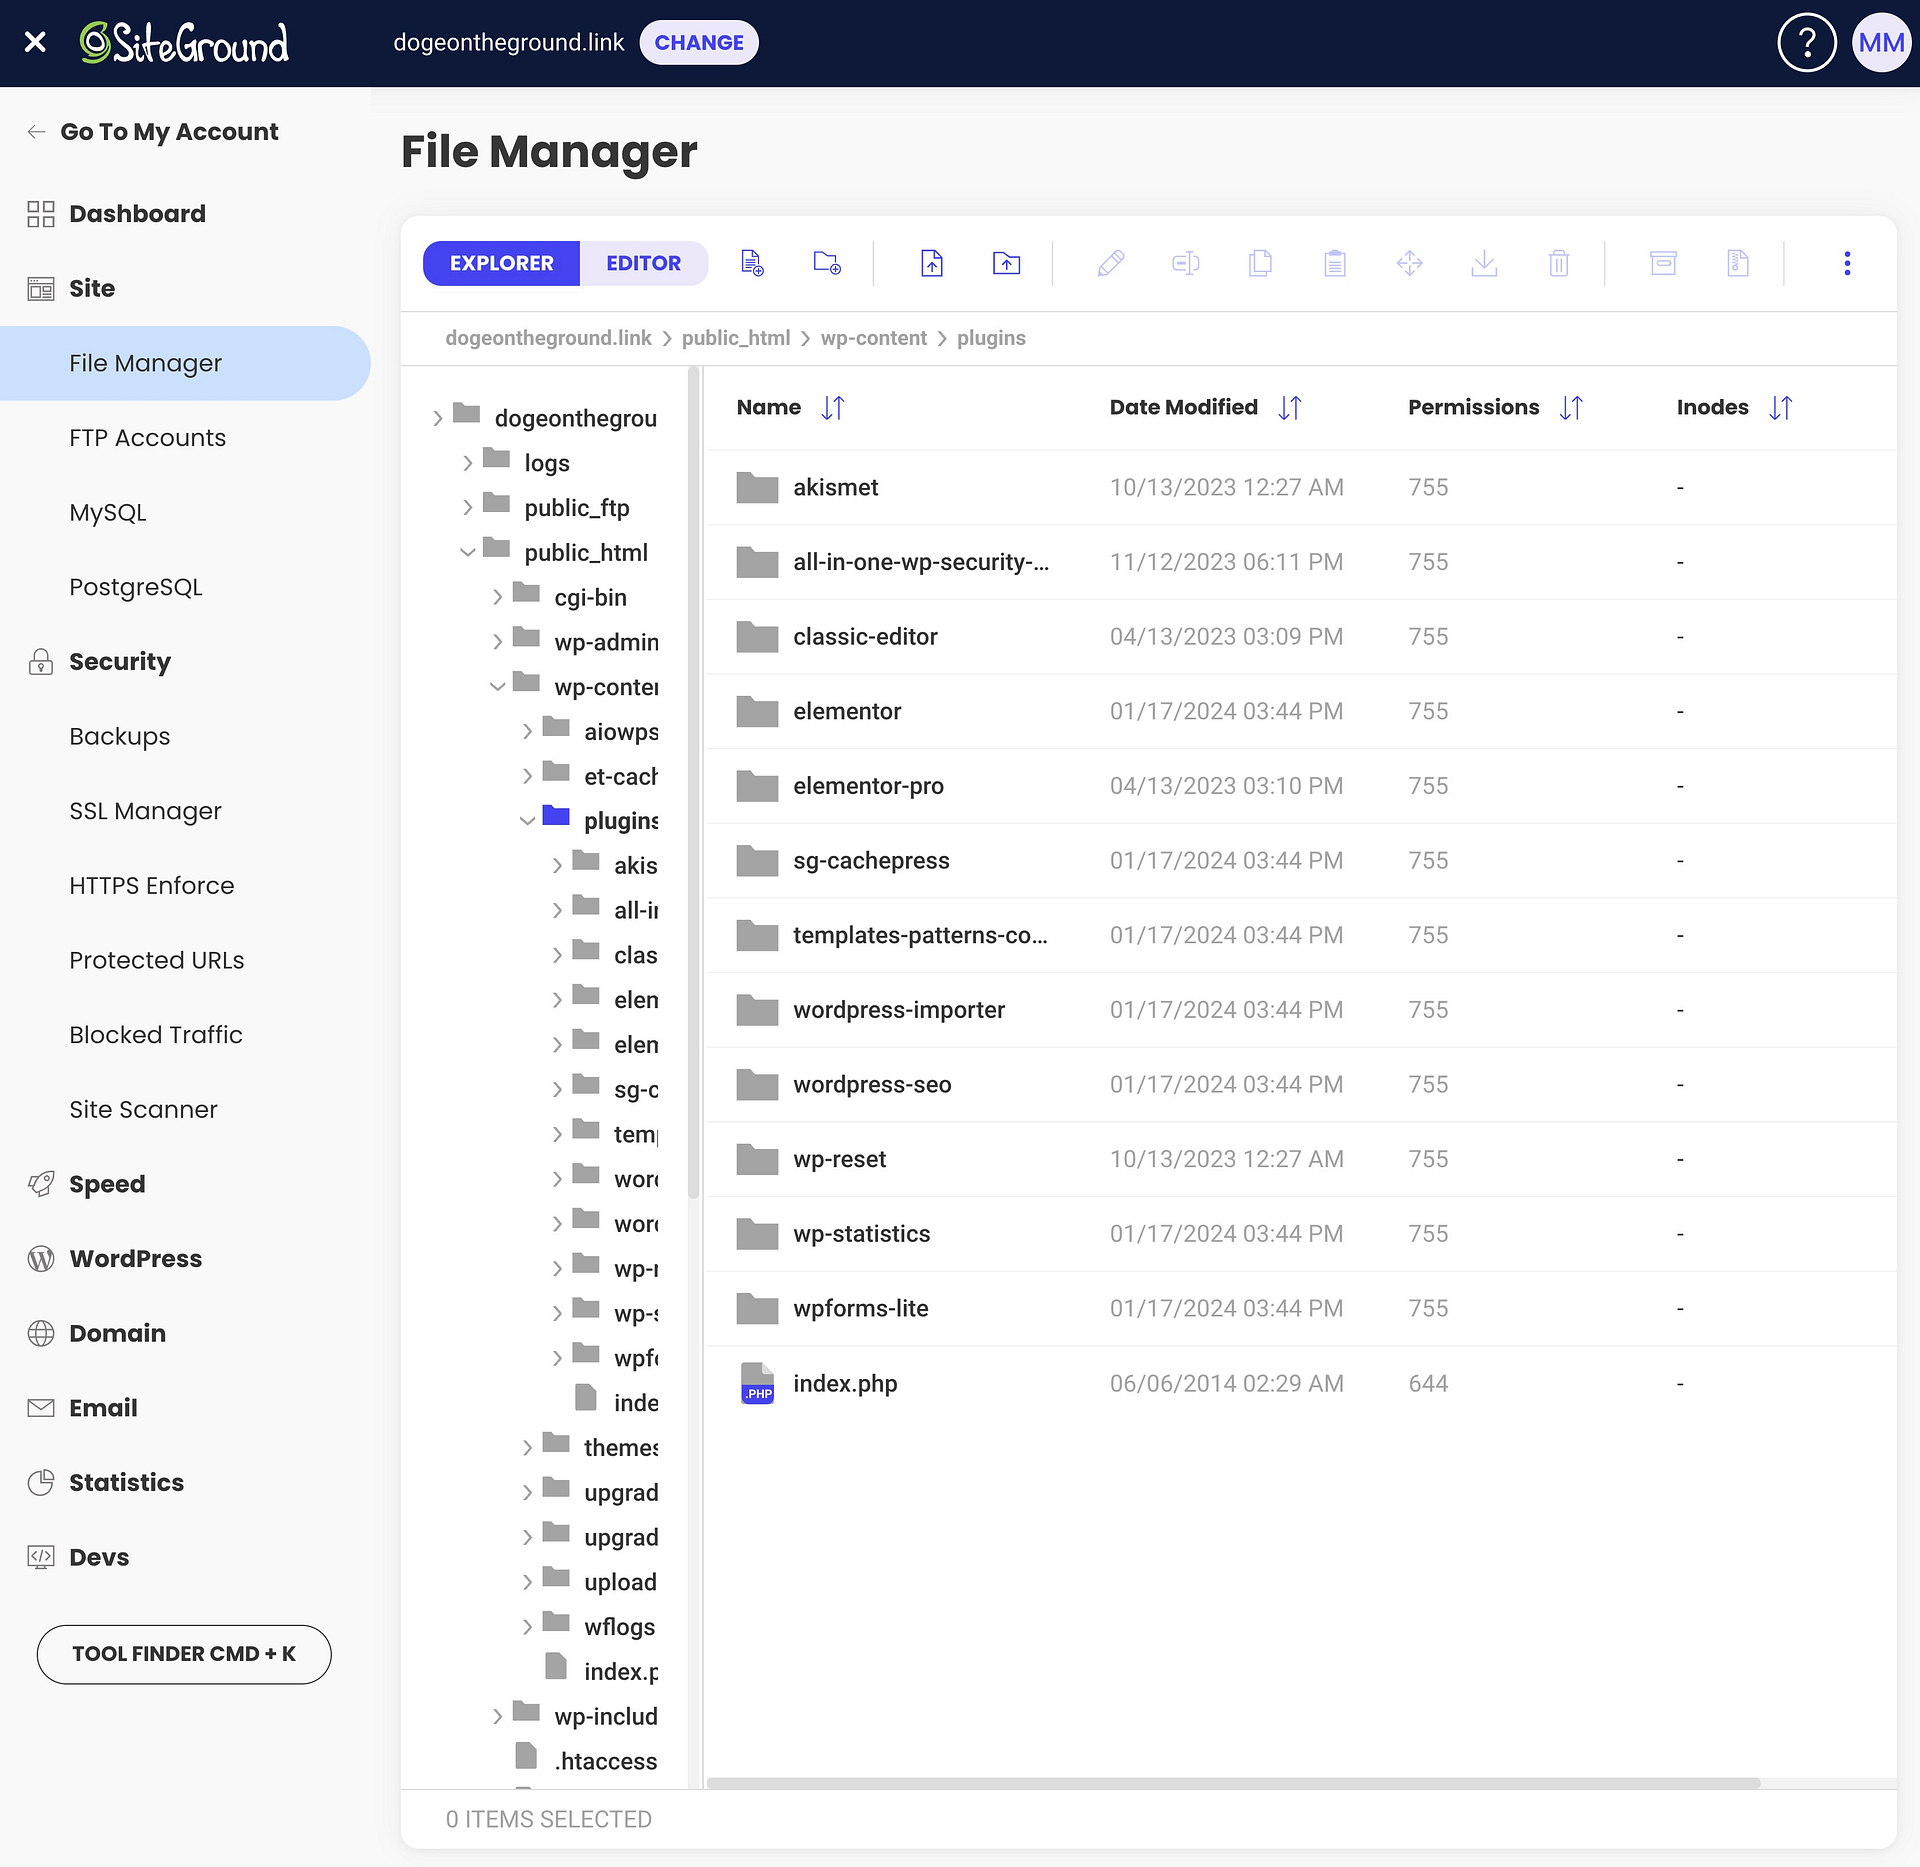Click the move selected item icon
Image resolution: width=1920 pixels, height=1867 pixels.
coord(1411,264)
